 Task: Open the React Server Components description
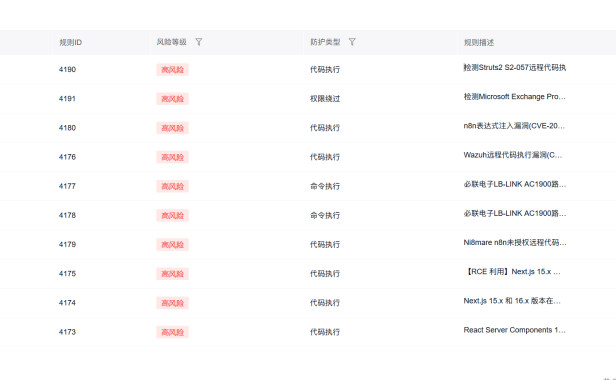[515, 330]
